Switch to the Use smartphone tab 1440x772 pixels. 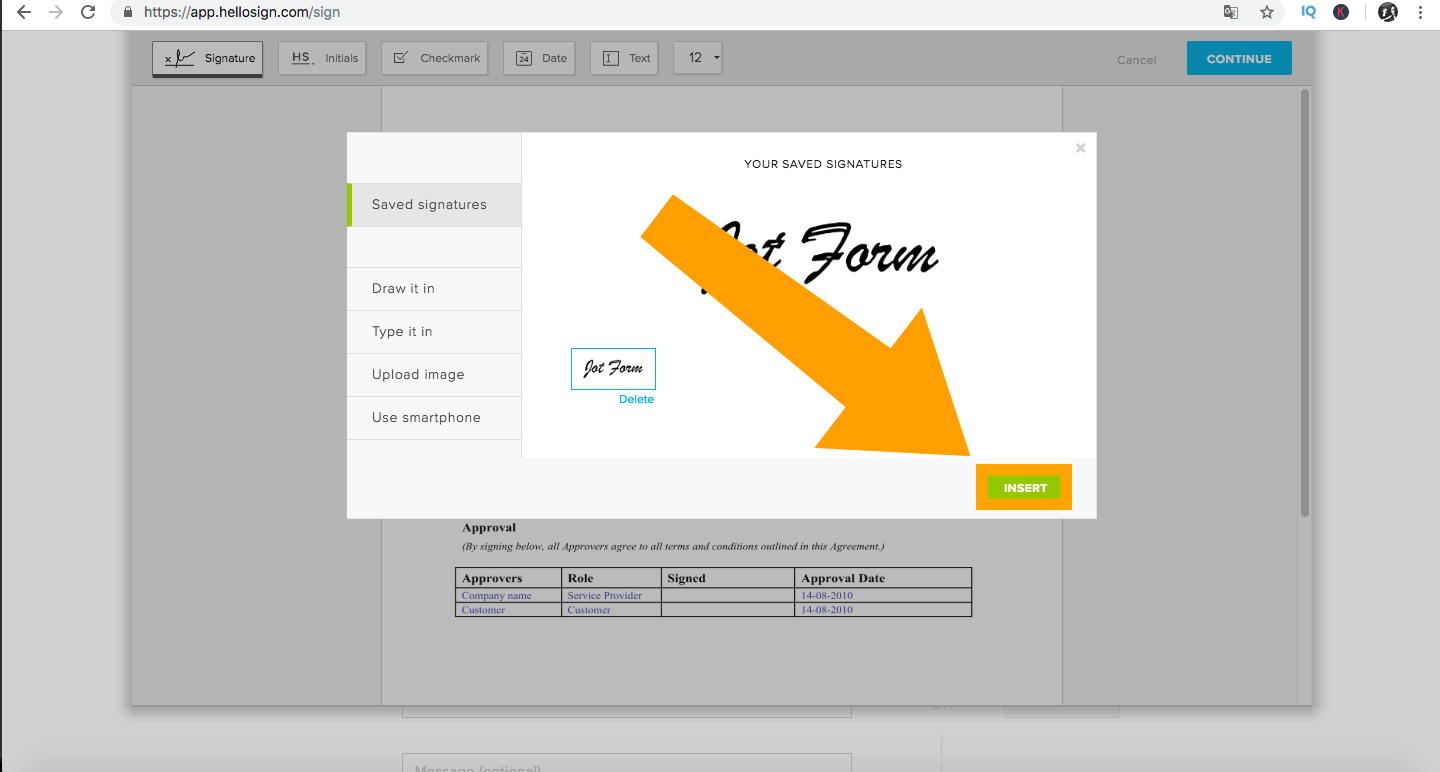click(x=434, y=418)
